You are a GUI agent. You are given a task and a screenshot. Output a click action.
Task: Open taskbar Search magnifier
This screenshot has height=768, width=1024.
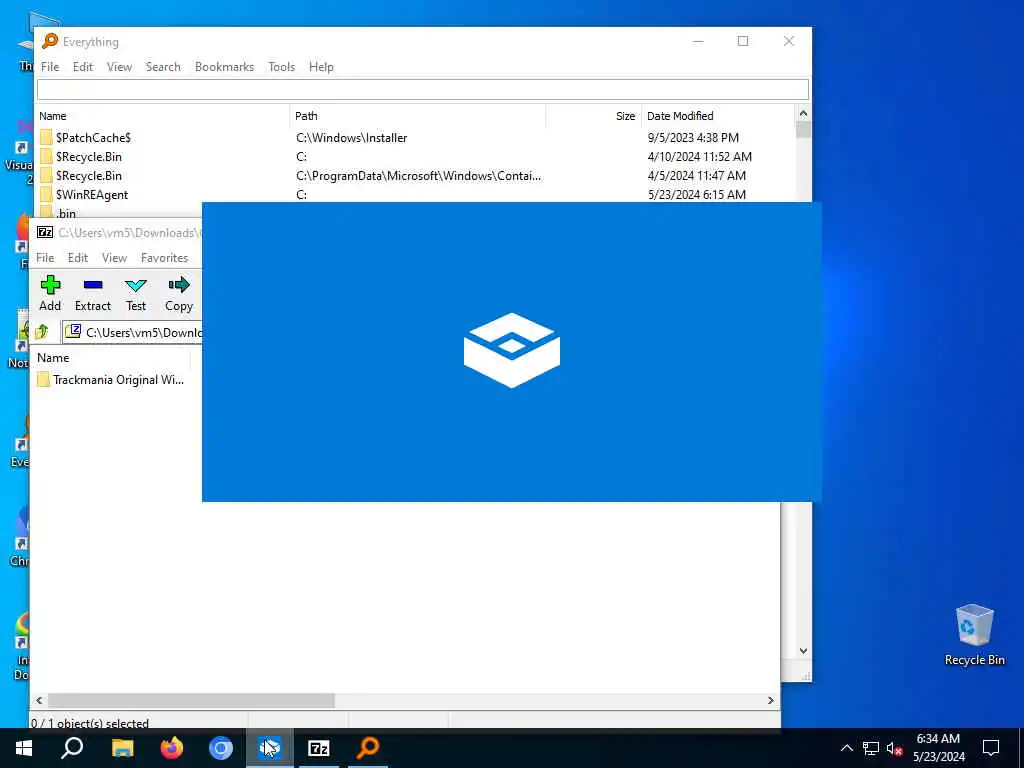72,748
